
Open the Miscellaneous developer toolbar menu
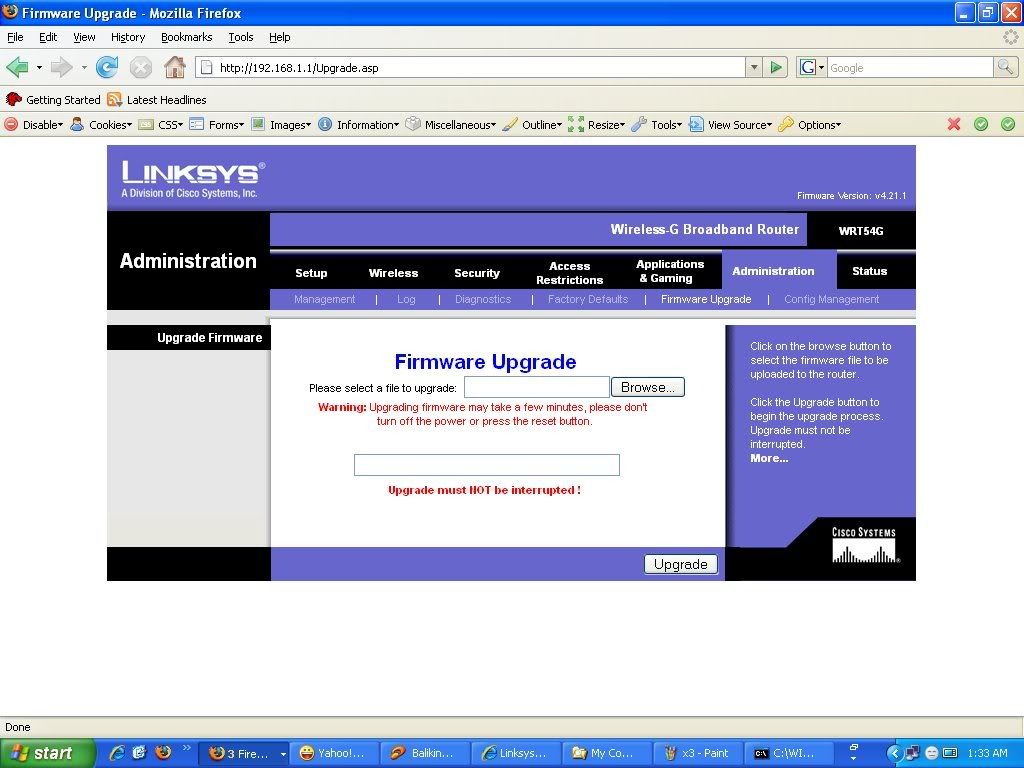451,125
